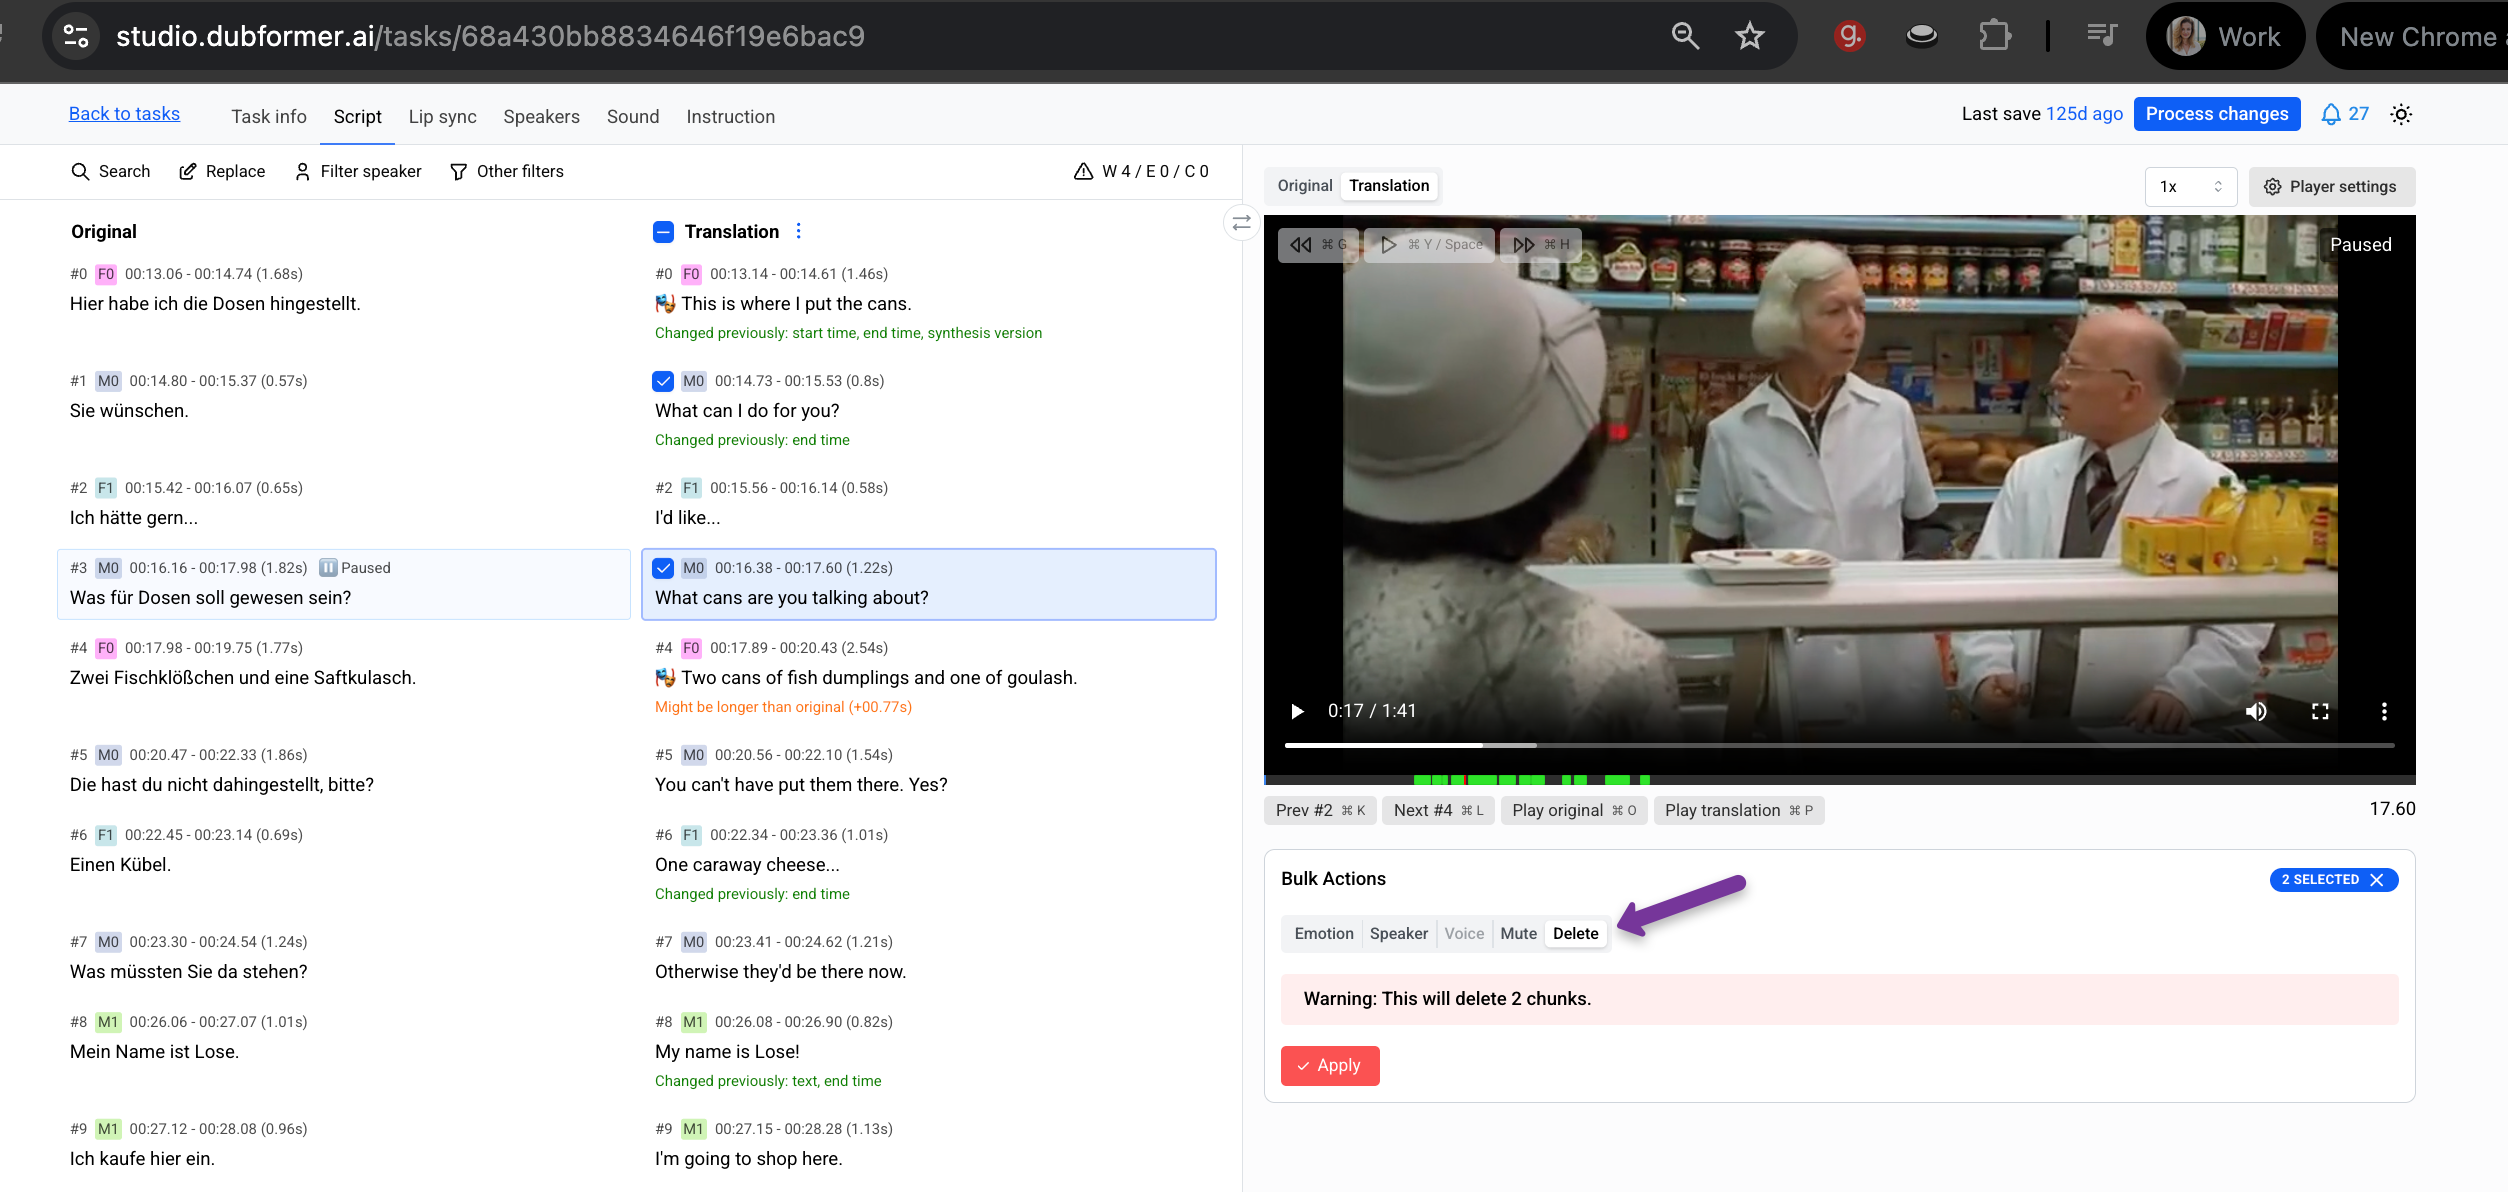Select the Emotion bulk action

click(x=1323, y=934)
